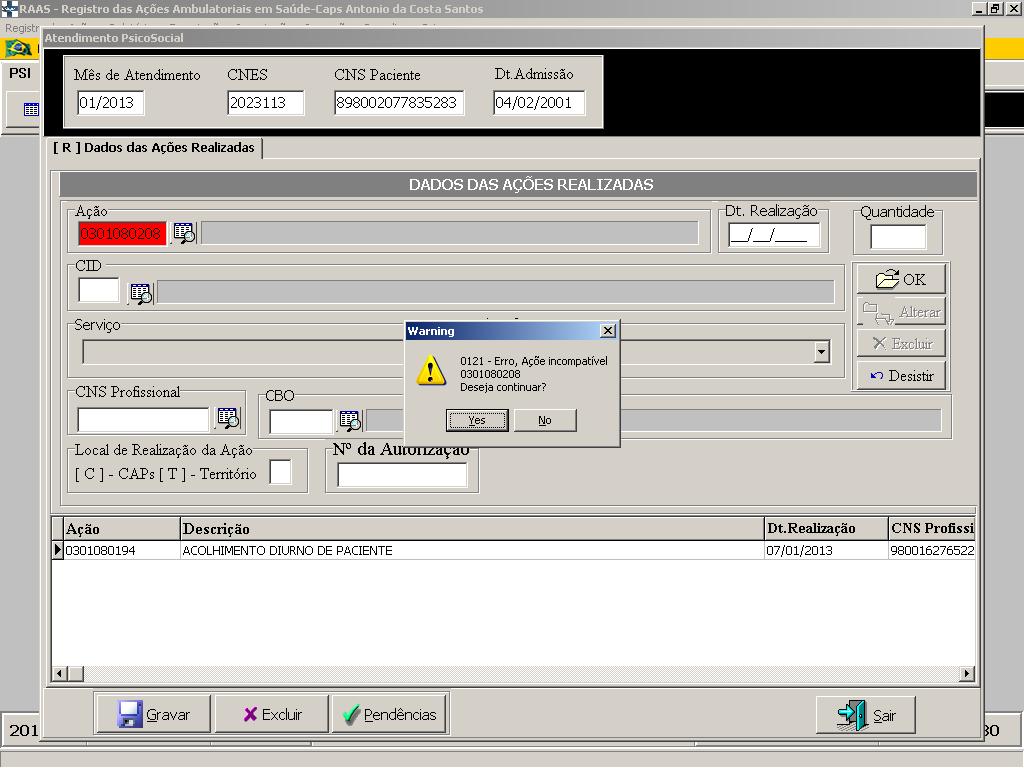
Task: Click the Sair exit button
Action: click(866, 715)
